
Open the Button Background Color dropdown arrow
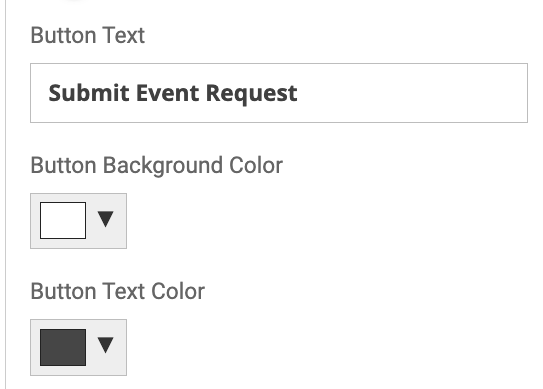coord(105,219)
